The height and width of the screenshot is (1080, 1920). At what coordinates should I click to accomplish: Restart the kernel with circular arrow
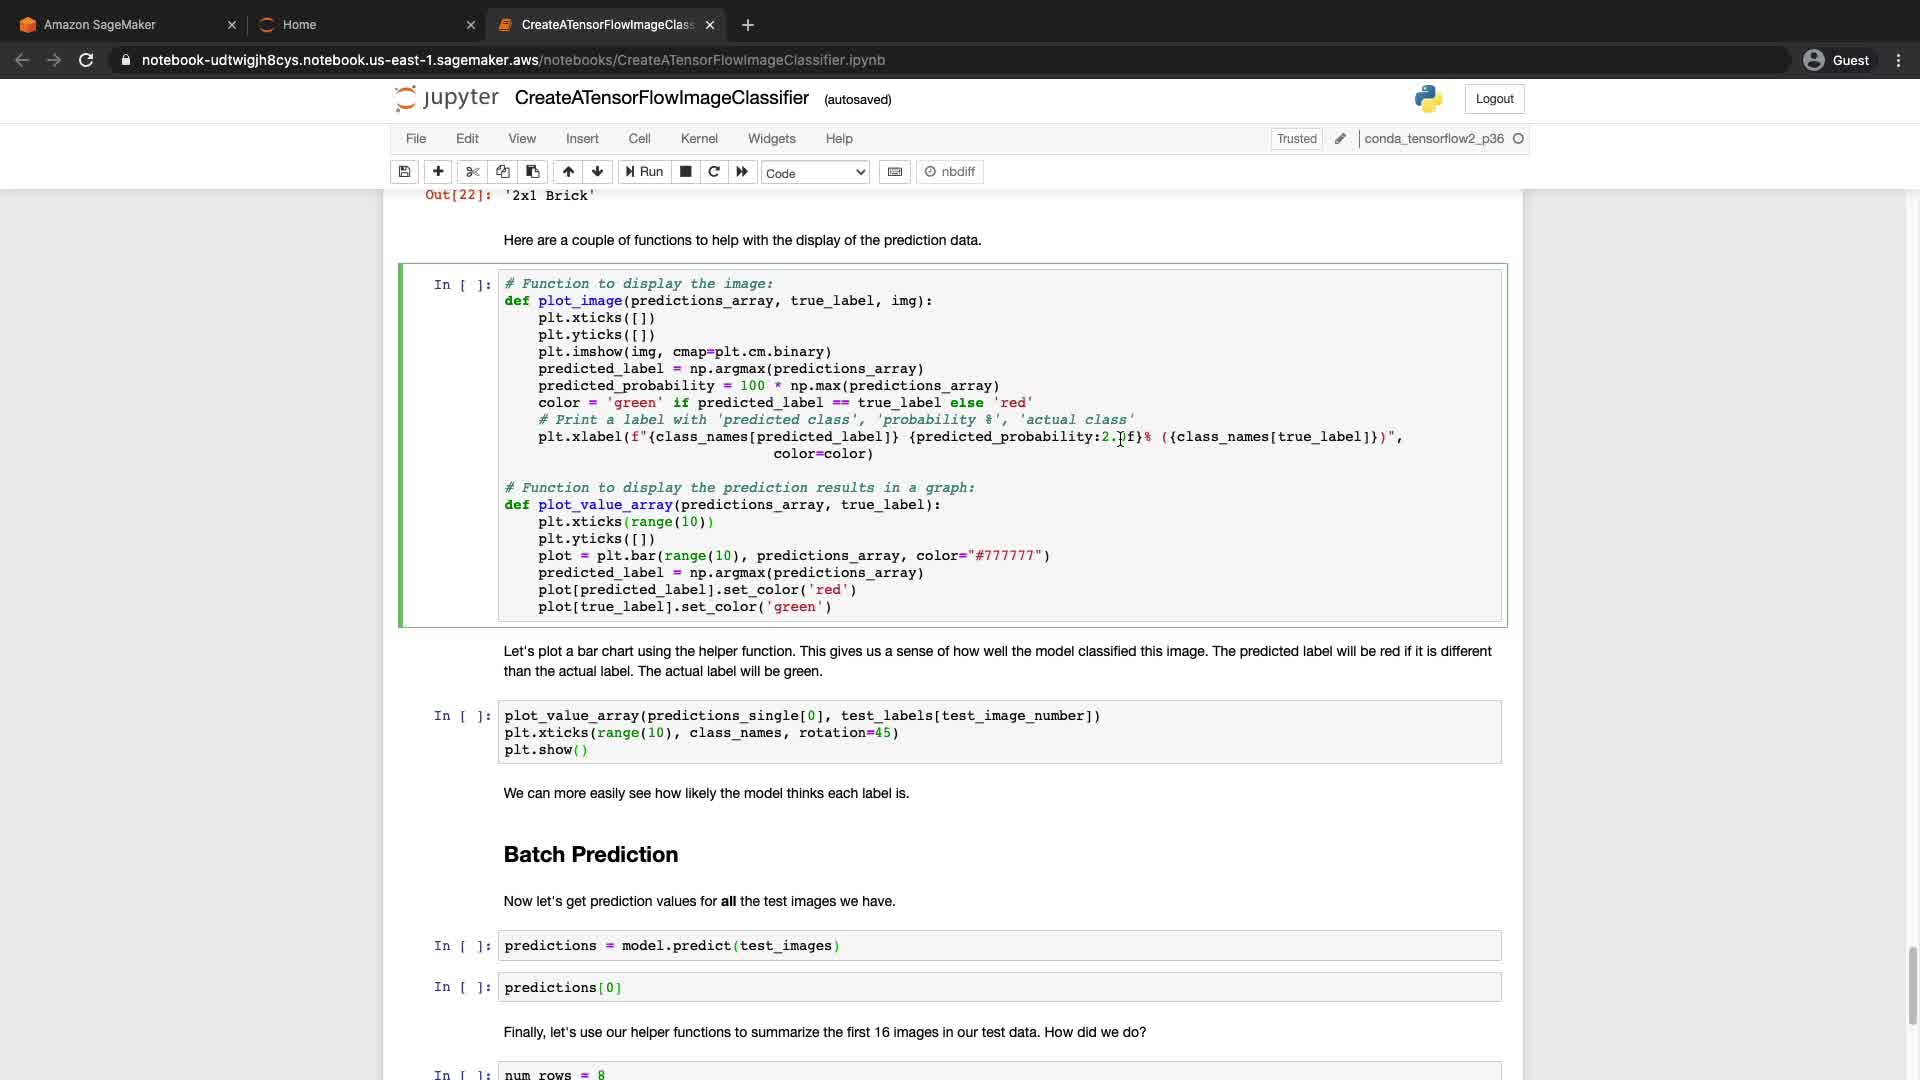click(714, 172)
